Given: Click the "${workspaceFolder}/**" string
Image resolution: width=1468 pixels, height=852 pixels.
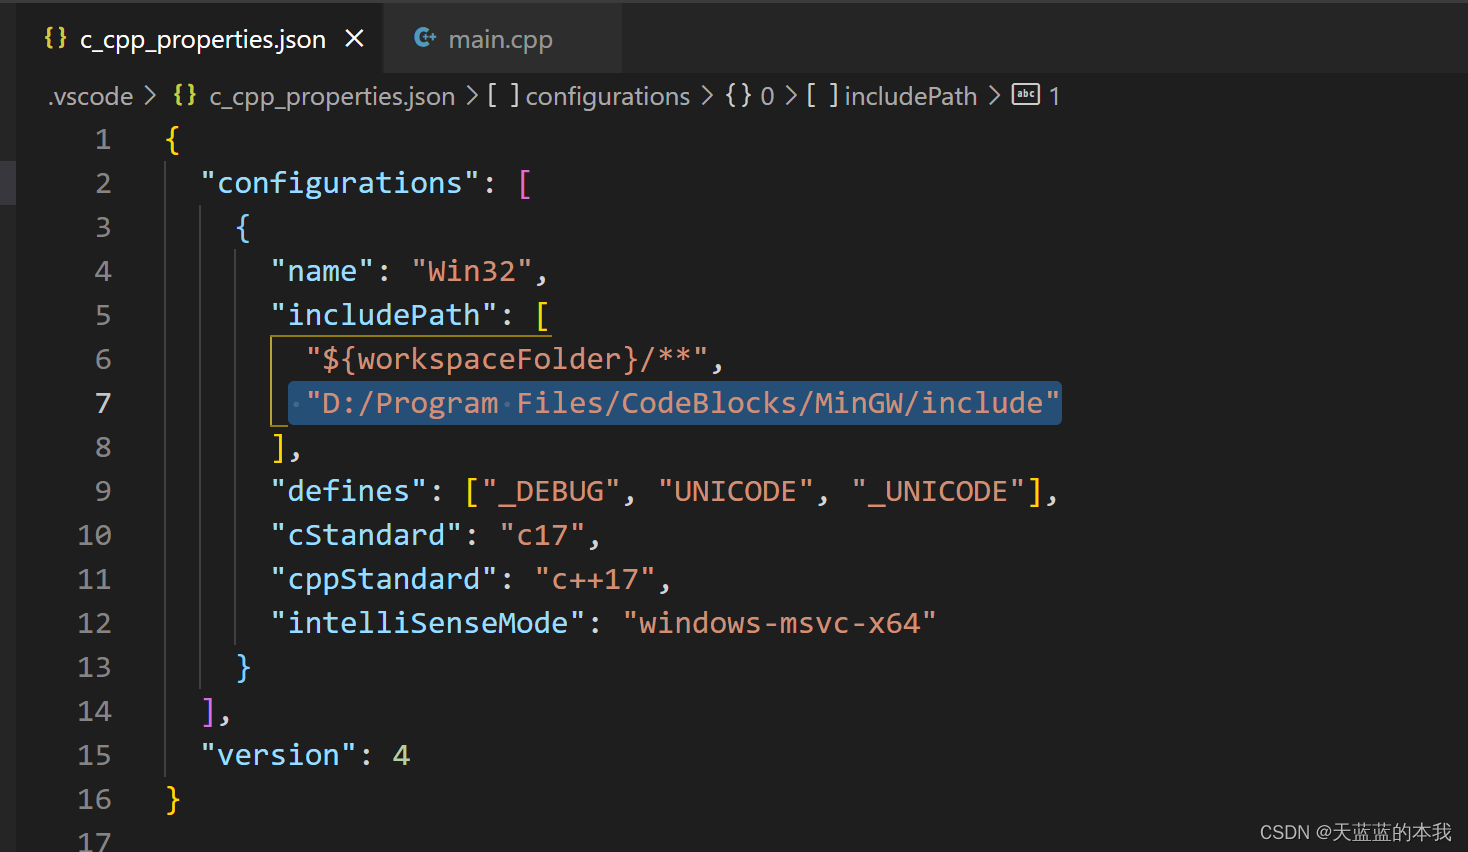Looking at the screenshot, I should tap(507, 360).
